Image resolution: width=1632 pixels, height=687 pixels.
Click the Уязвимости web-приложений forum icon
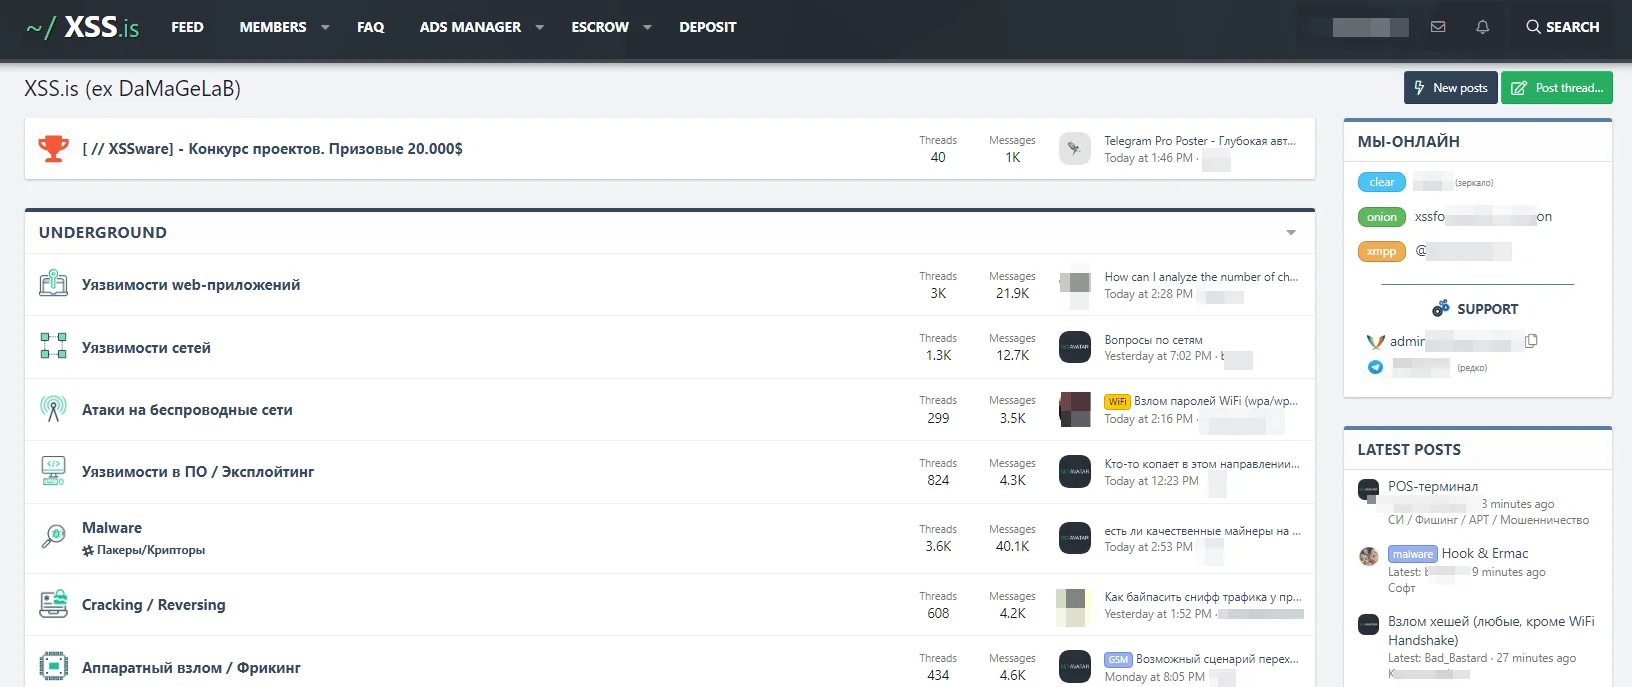pos(53,284)
